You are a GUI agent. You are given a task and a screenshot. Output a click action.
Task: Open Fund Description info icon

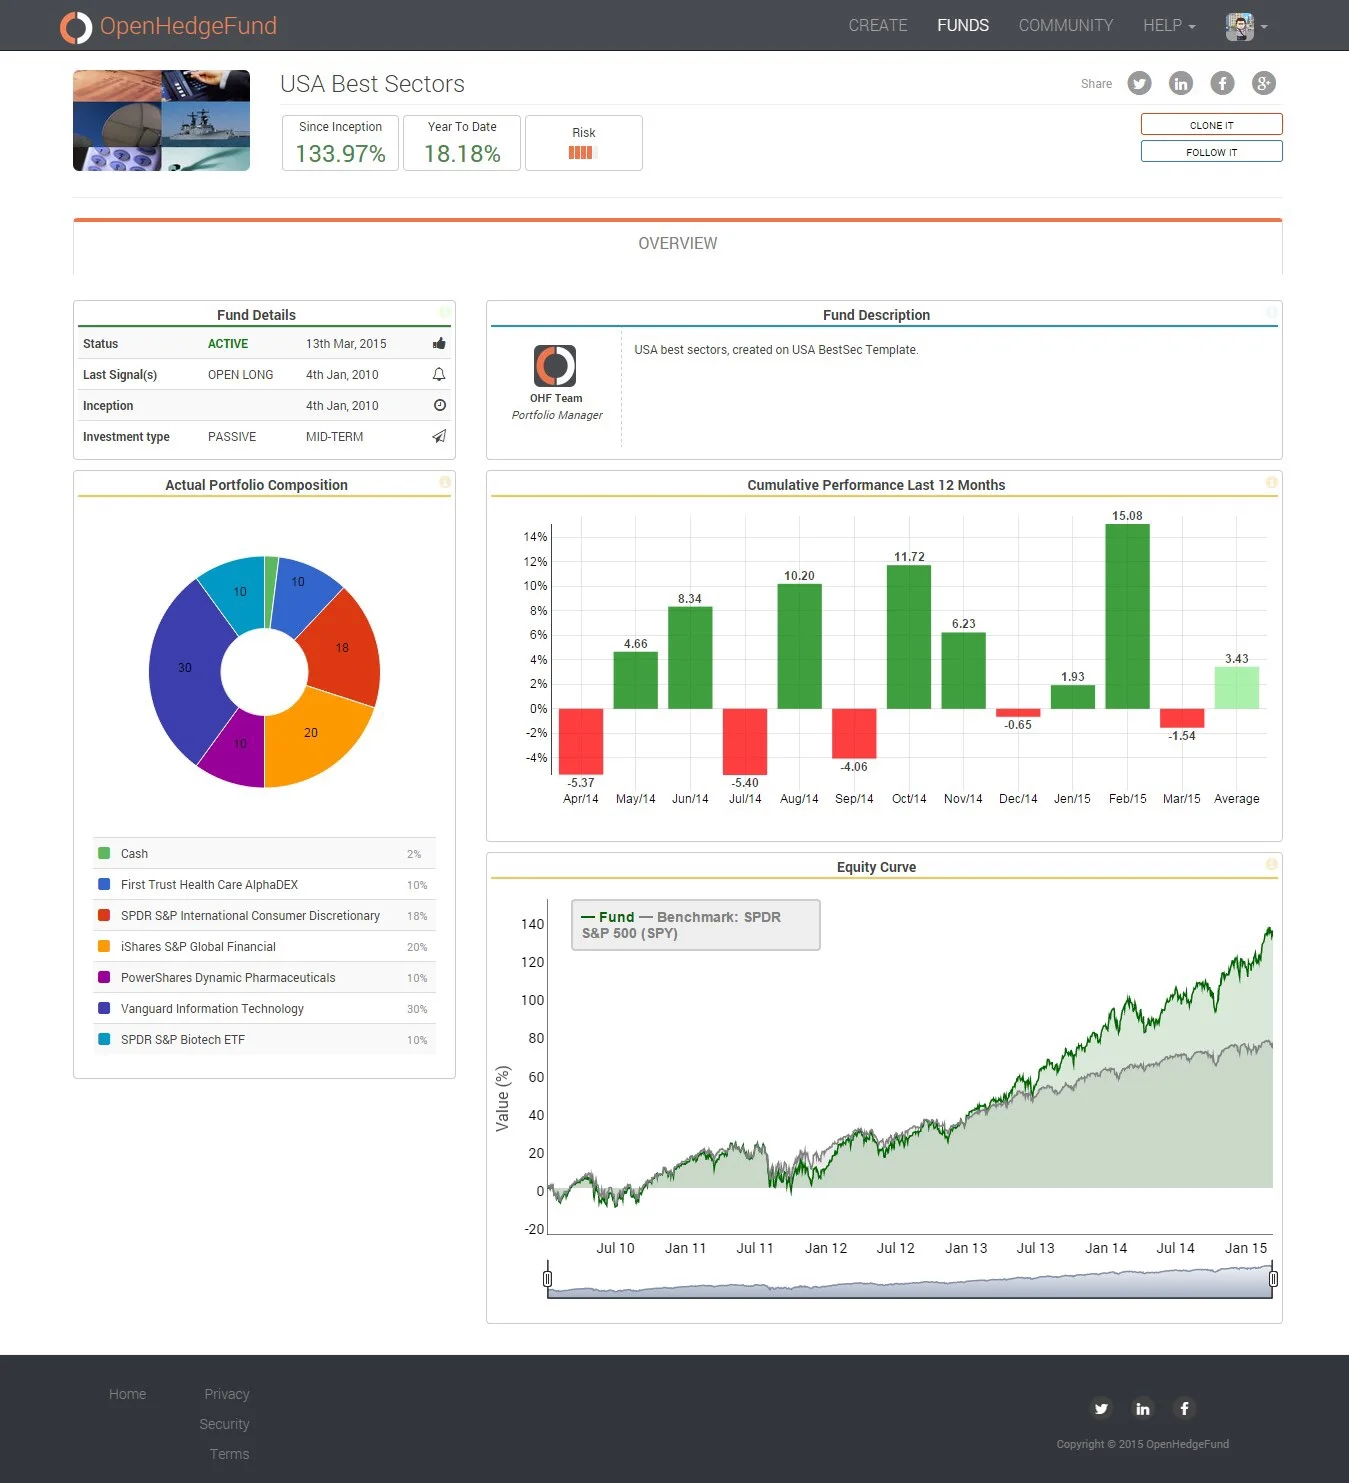point(1272,312)
